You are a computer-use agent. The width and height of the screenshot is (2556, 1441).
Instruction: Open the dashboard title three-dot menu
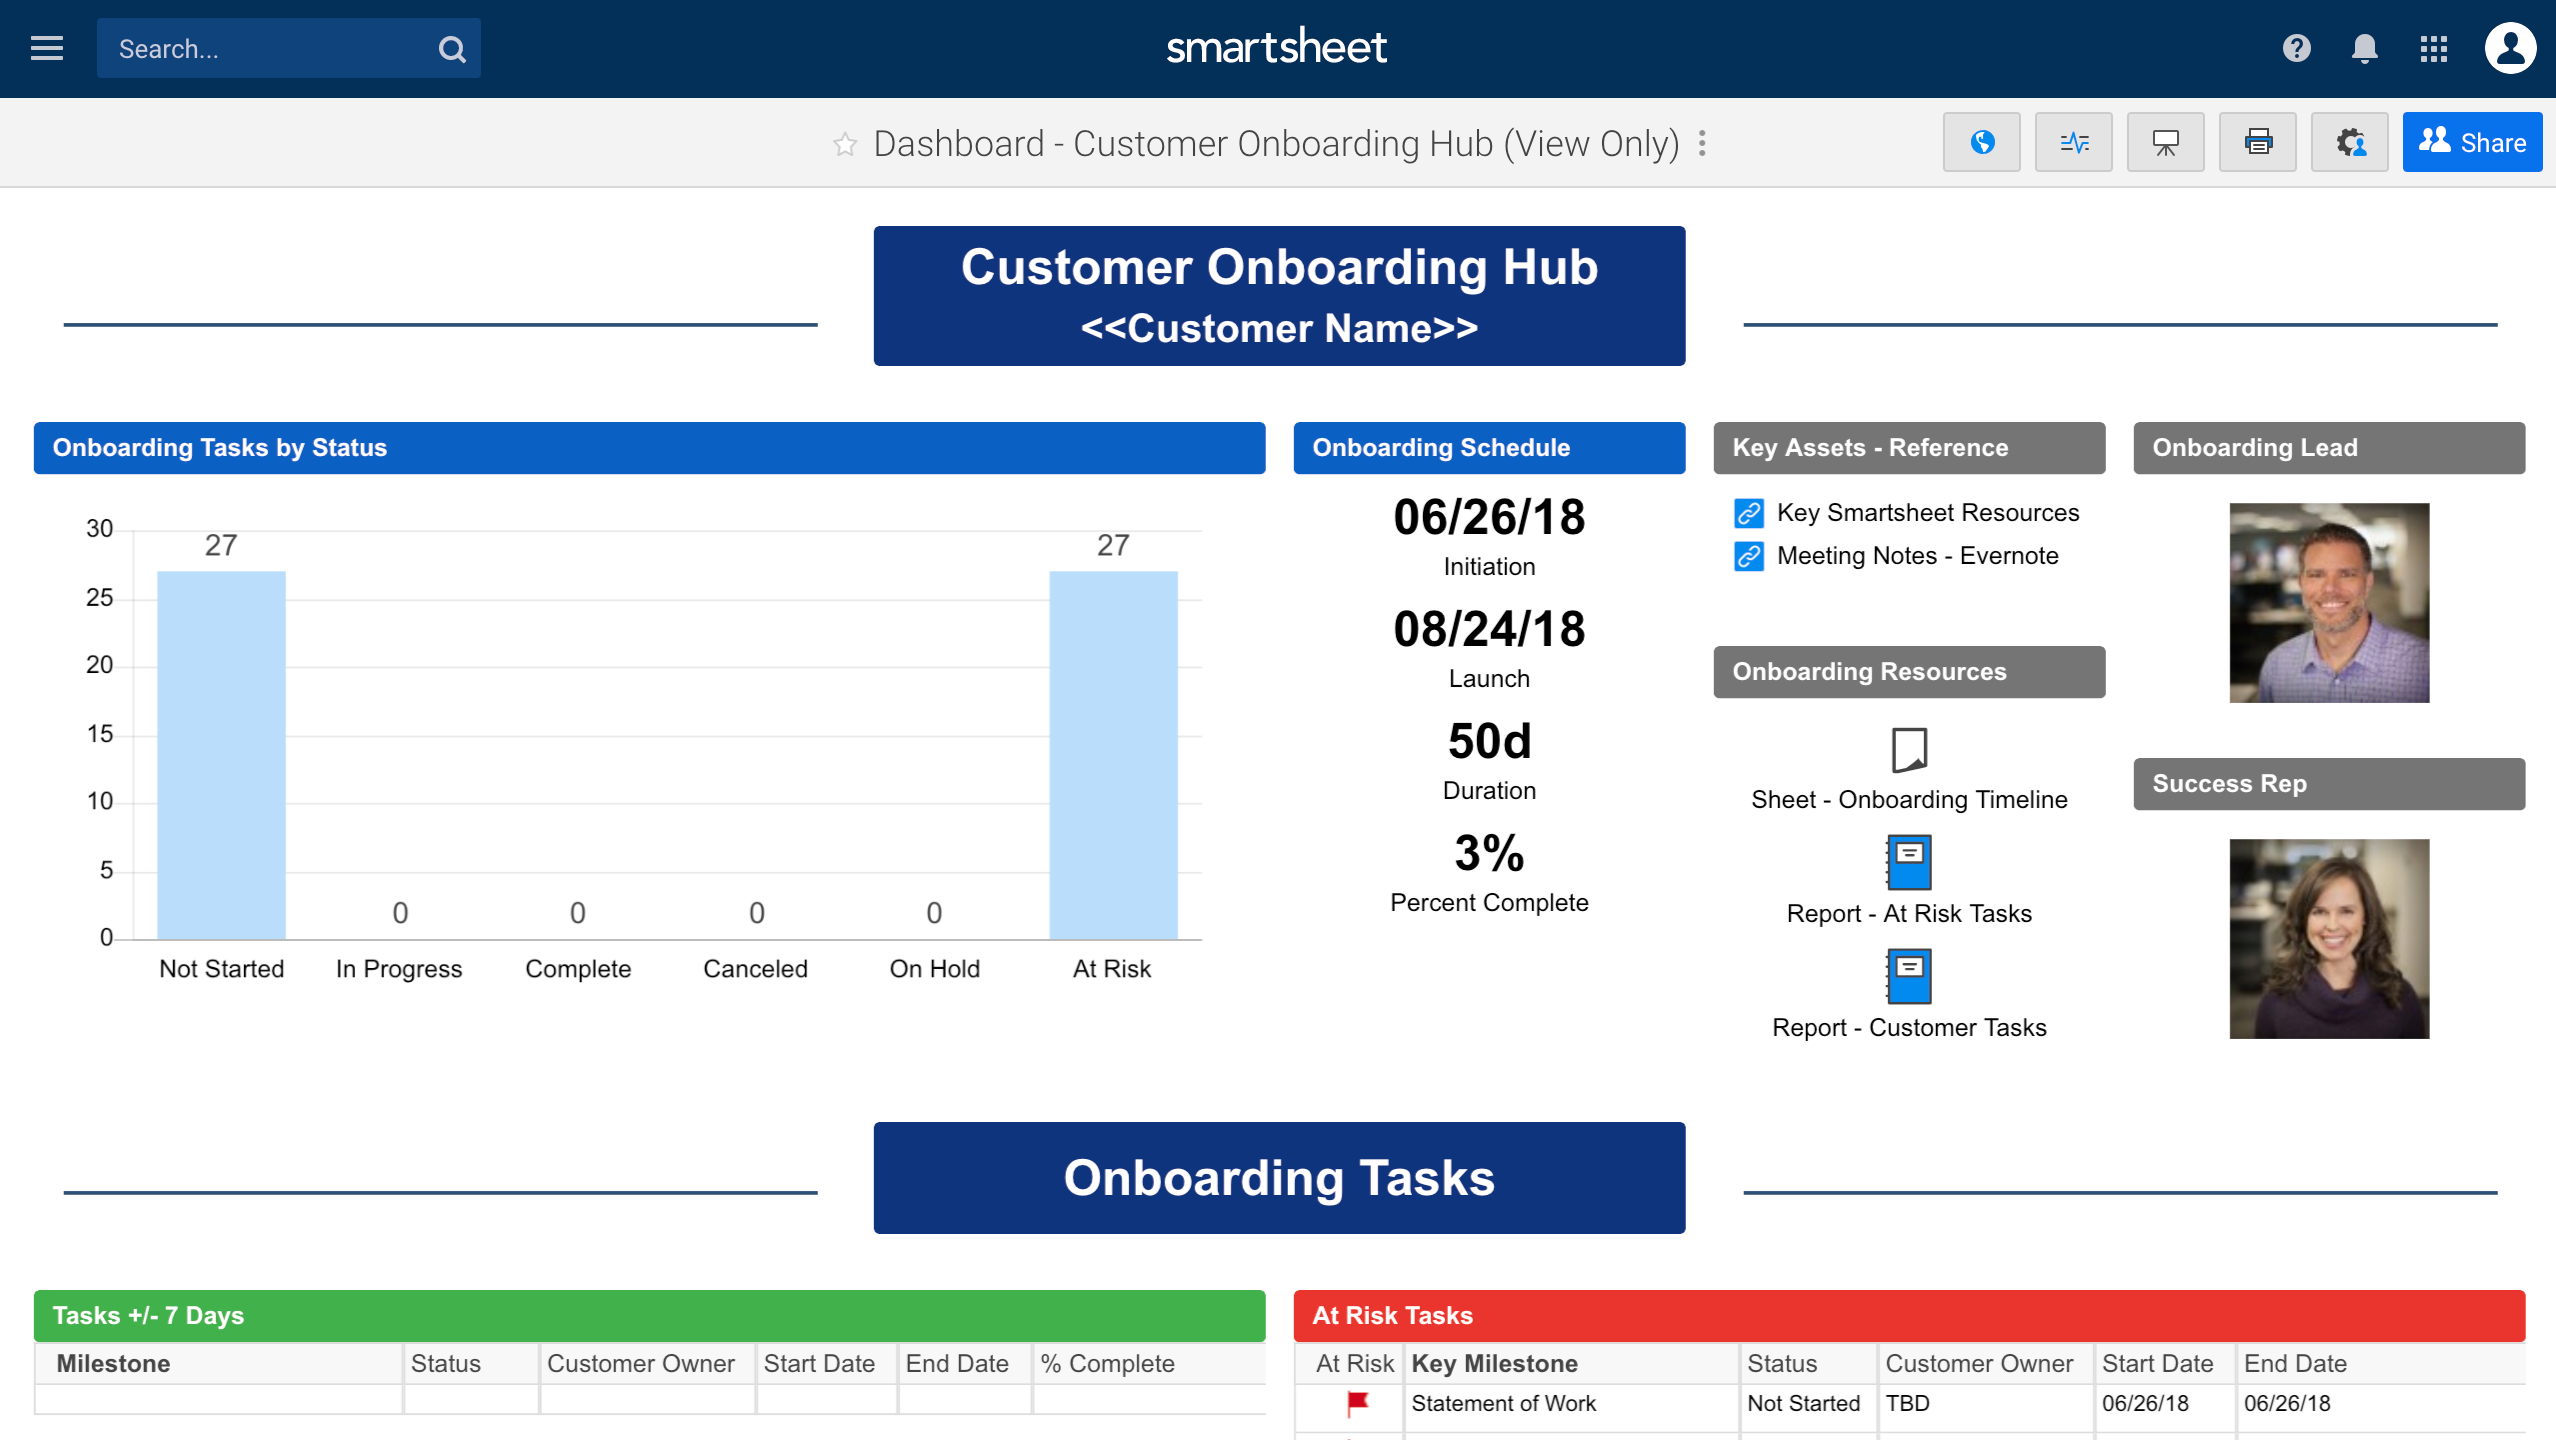click(x=1702, y=144)
